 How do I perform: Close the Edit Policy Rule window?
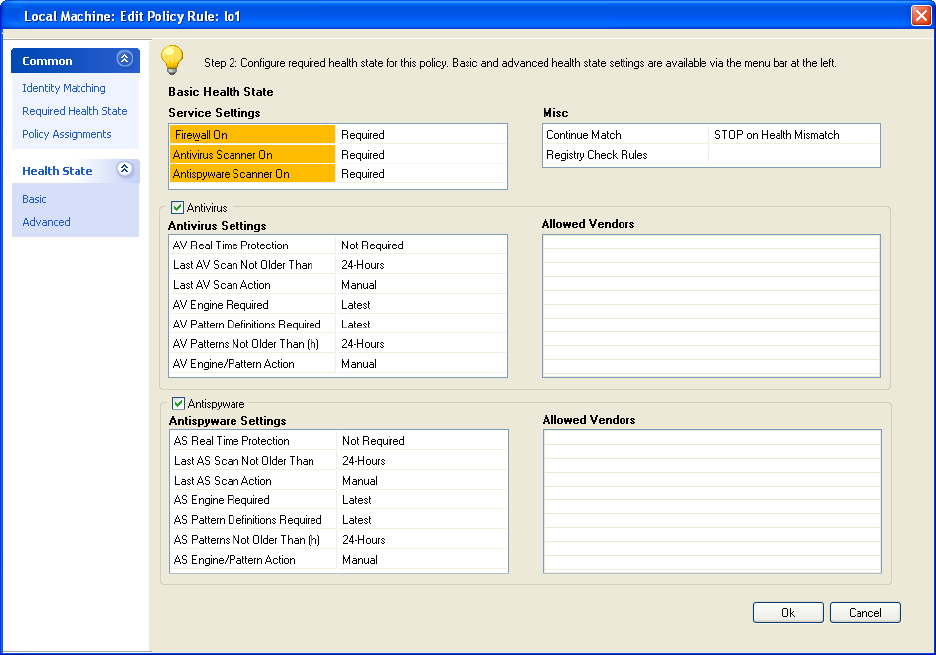920,16
